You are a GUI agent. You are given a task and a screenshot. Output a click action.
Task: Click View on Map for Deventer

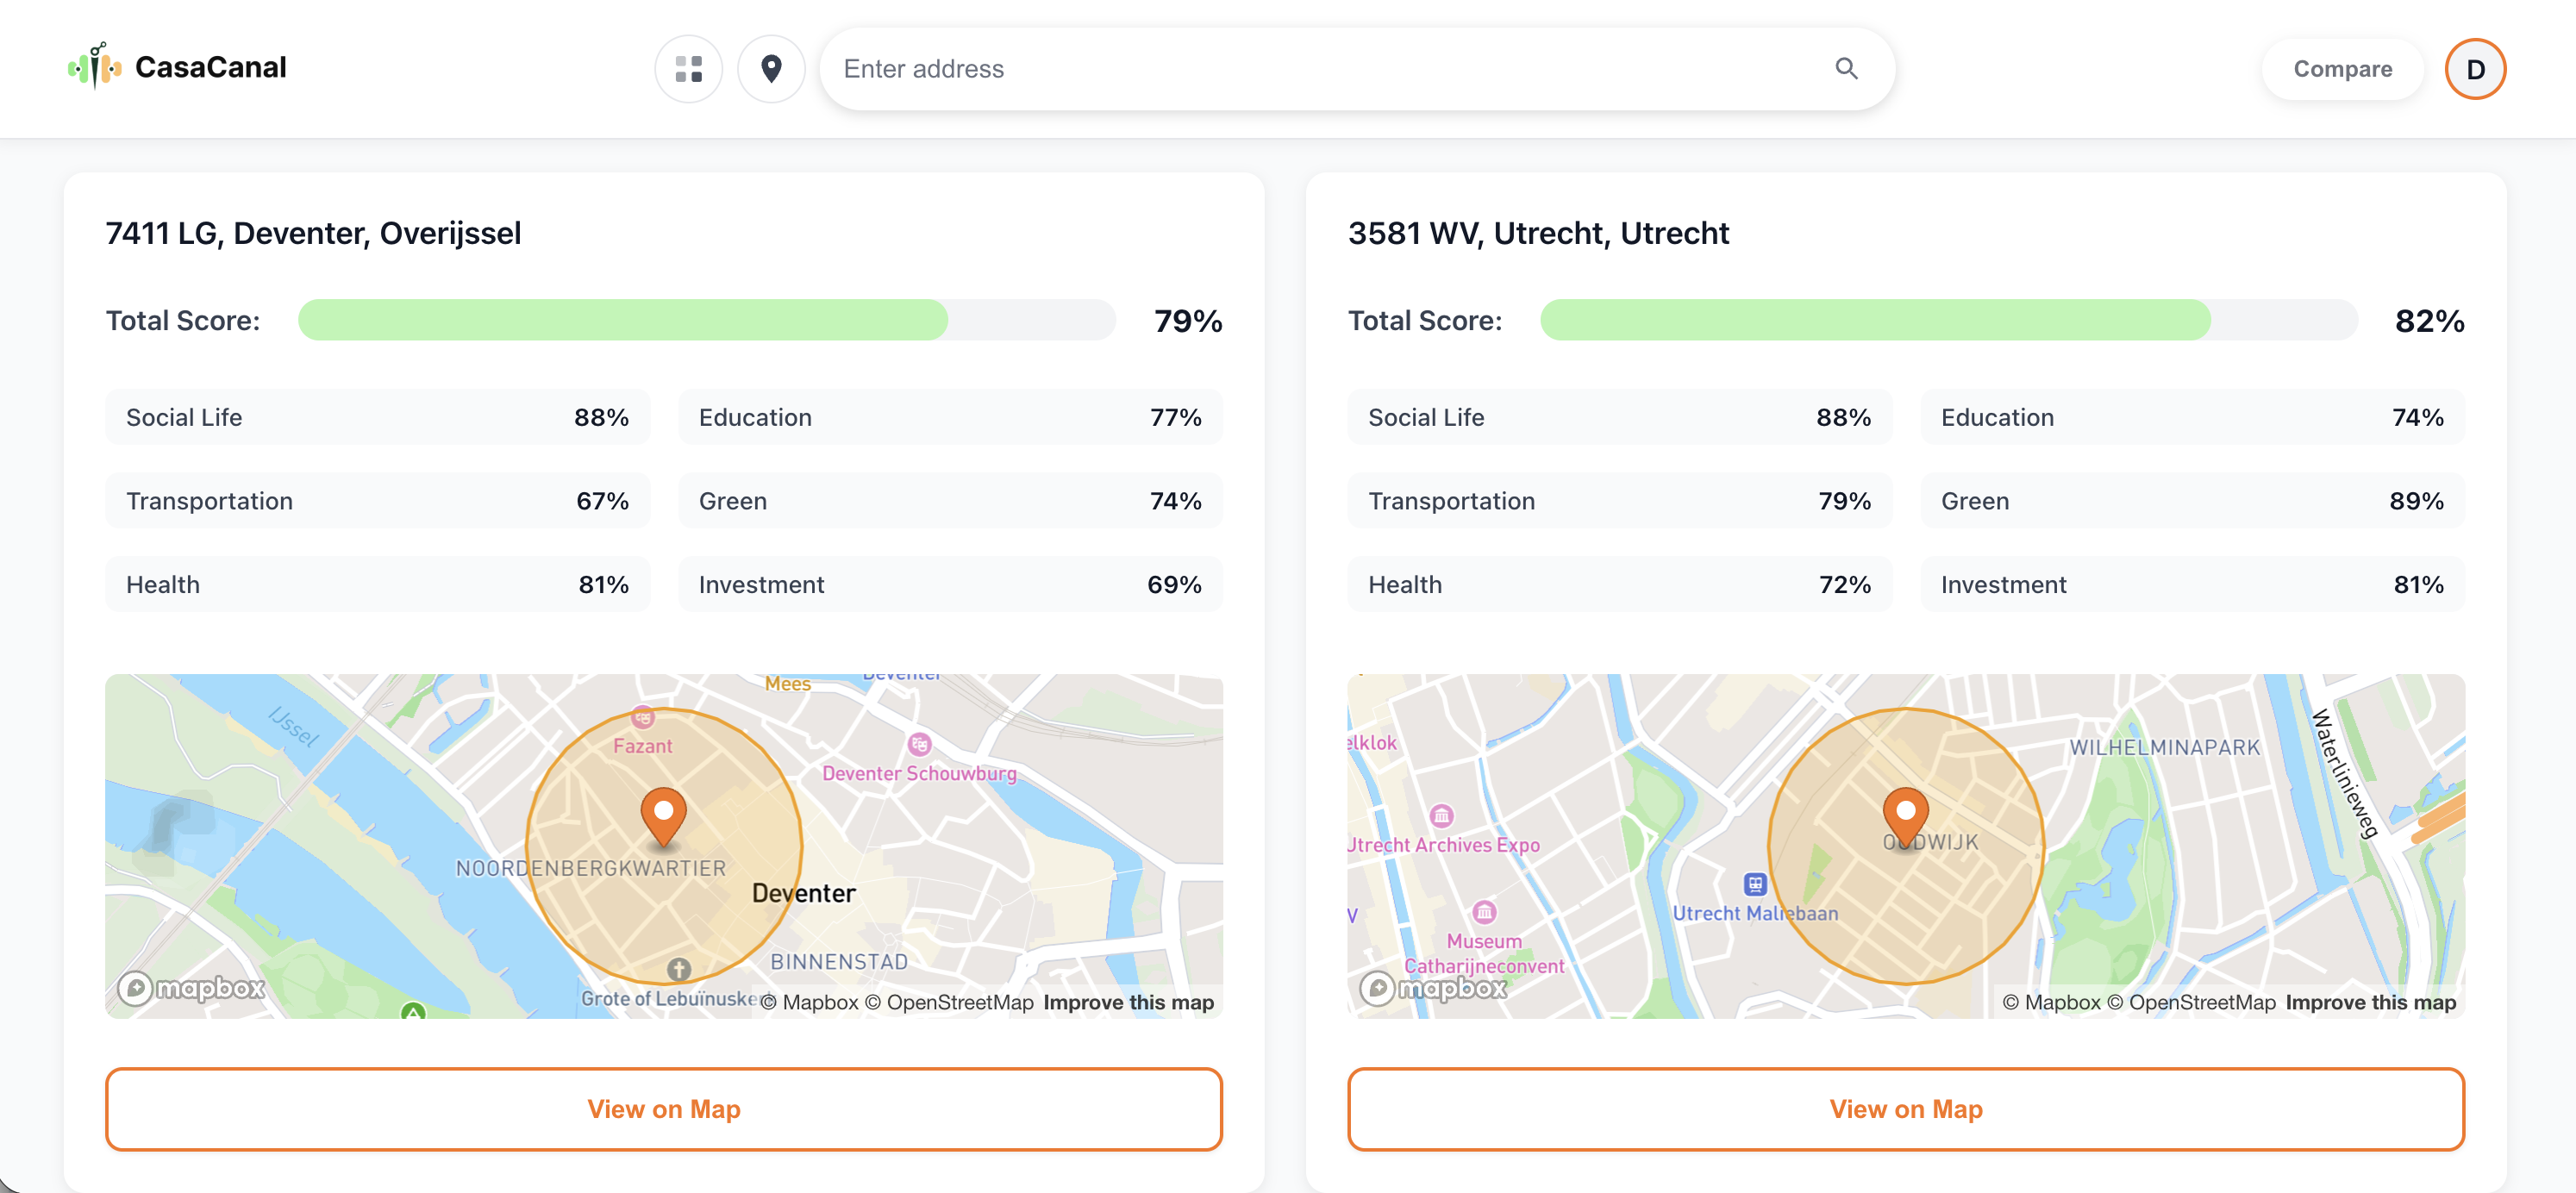[x=663, y=1108]
